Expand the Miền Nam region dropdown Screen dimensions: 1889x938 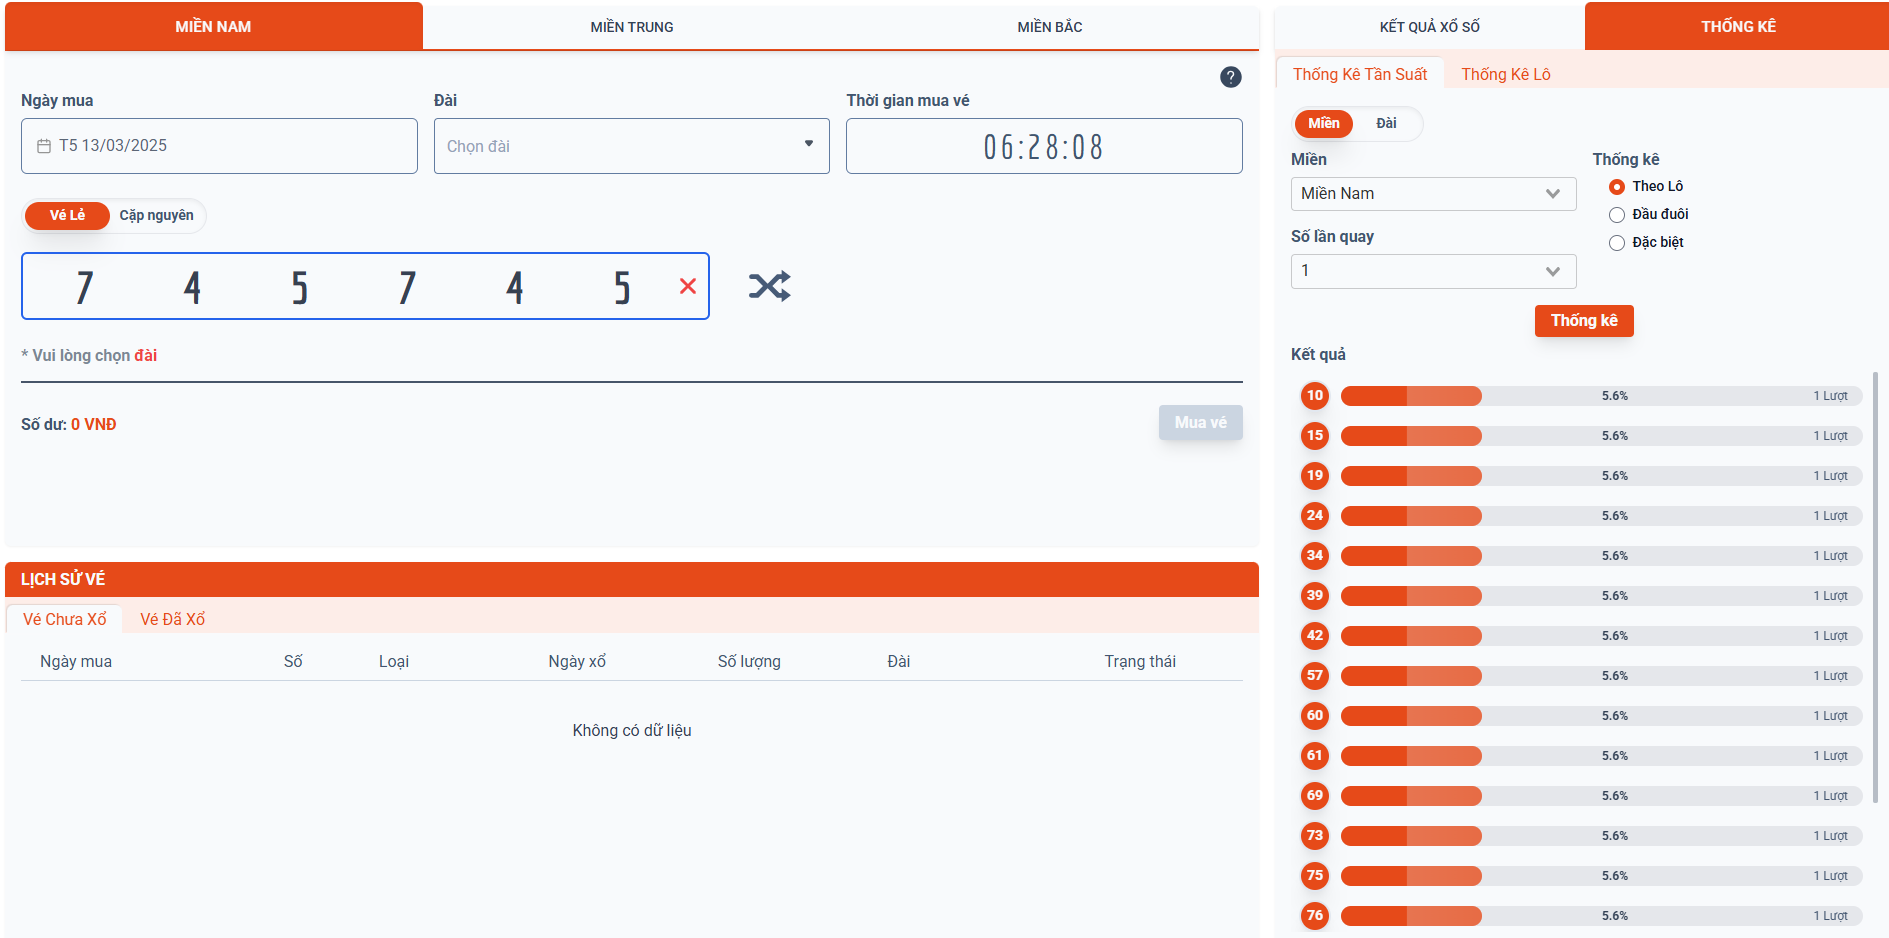1432,194
